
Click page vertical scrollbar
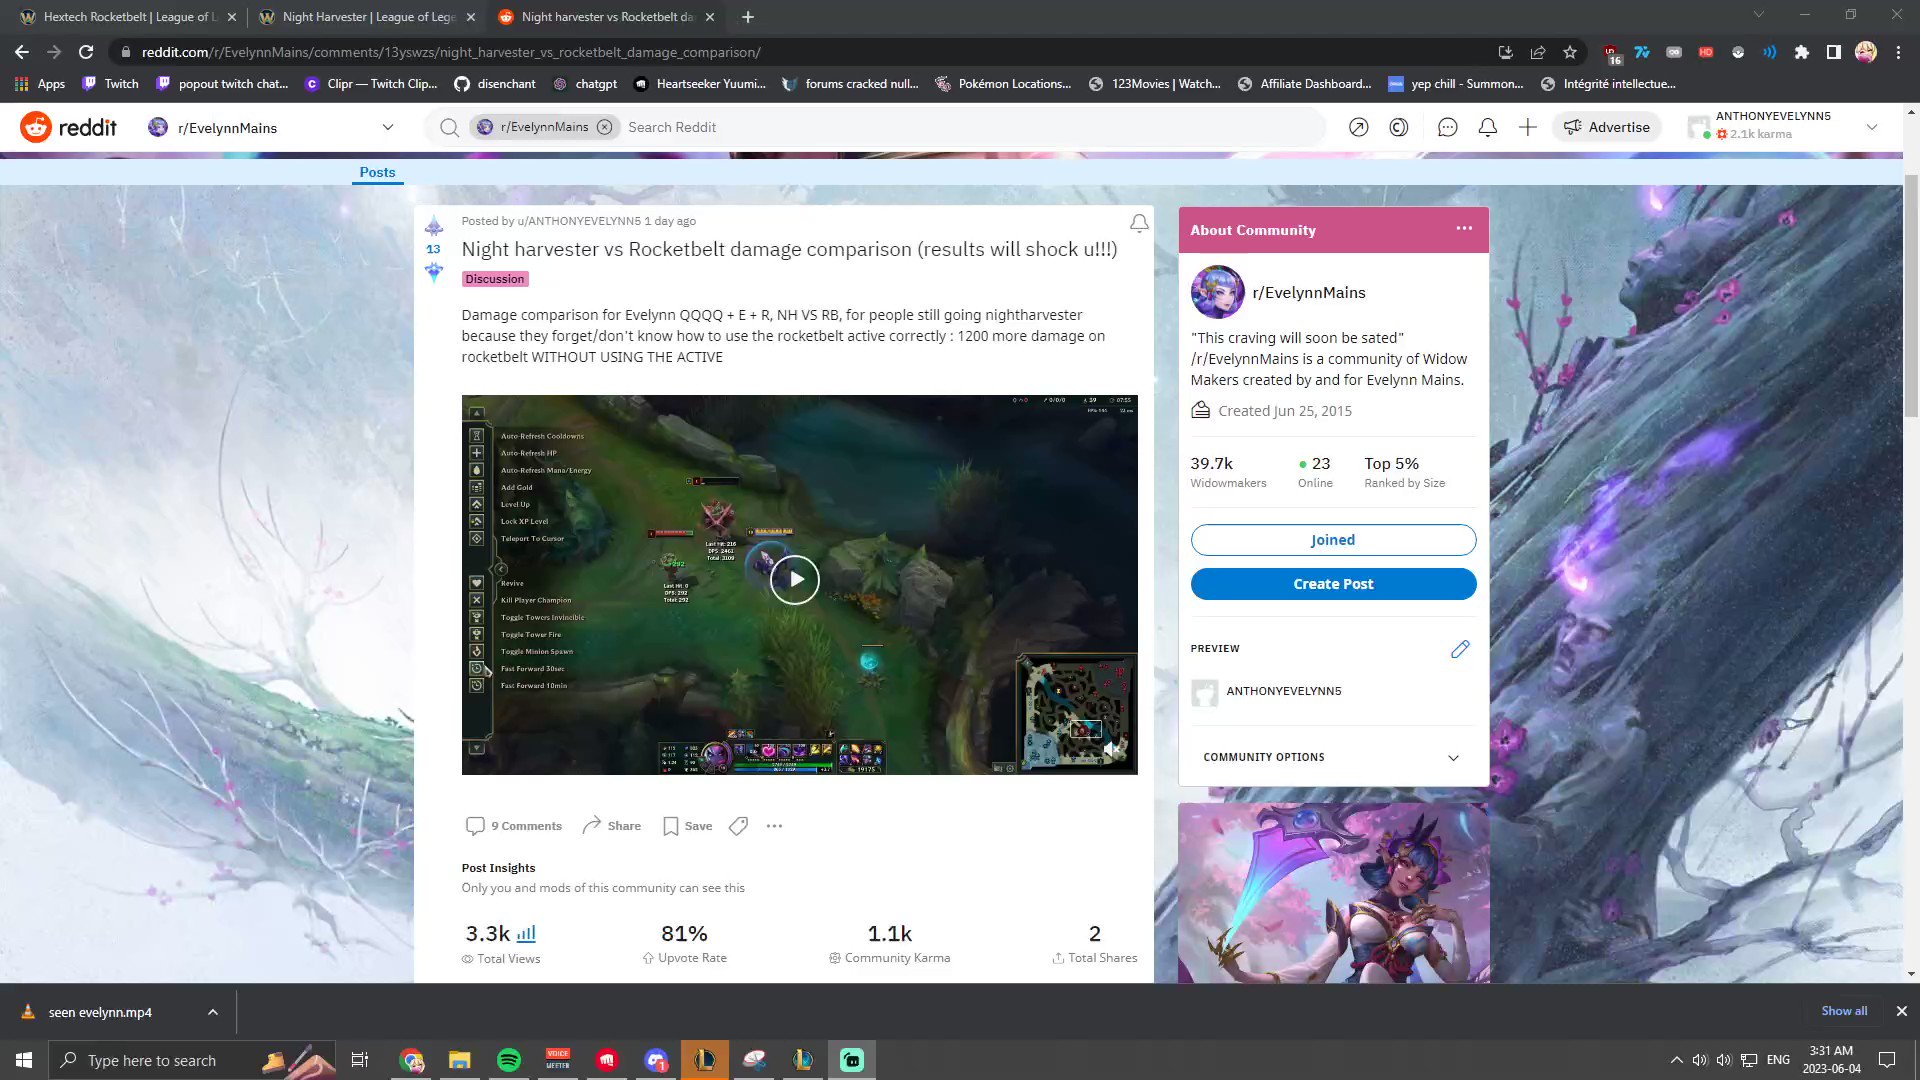tap(1911, 295)
